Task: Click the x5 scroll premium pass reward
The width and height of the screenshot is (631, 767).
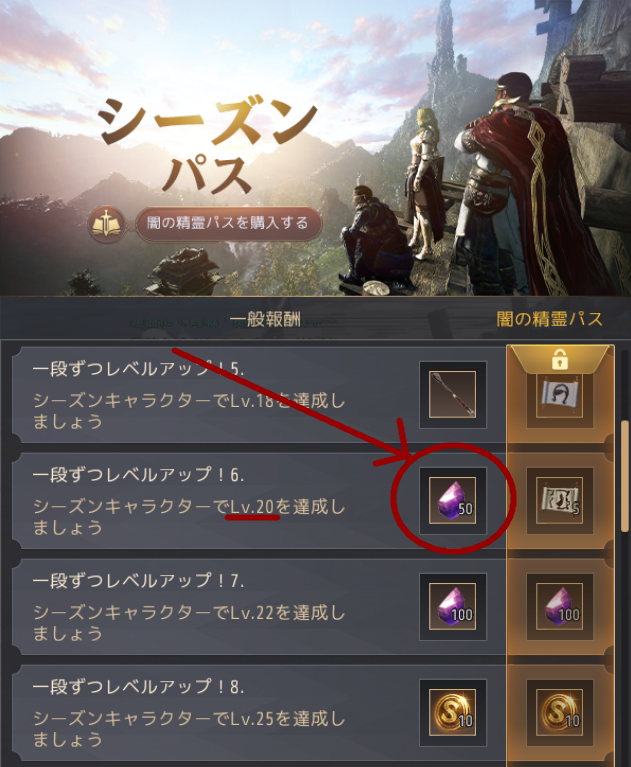Action: pos(559,500)
